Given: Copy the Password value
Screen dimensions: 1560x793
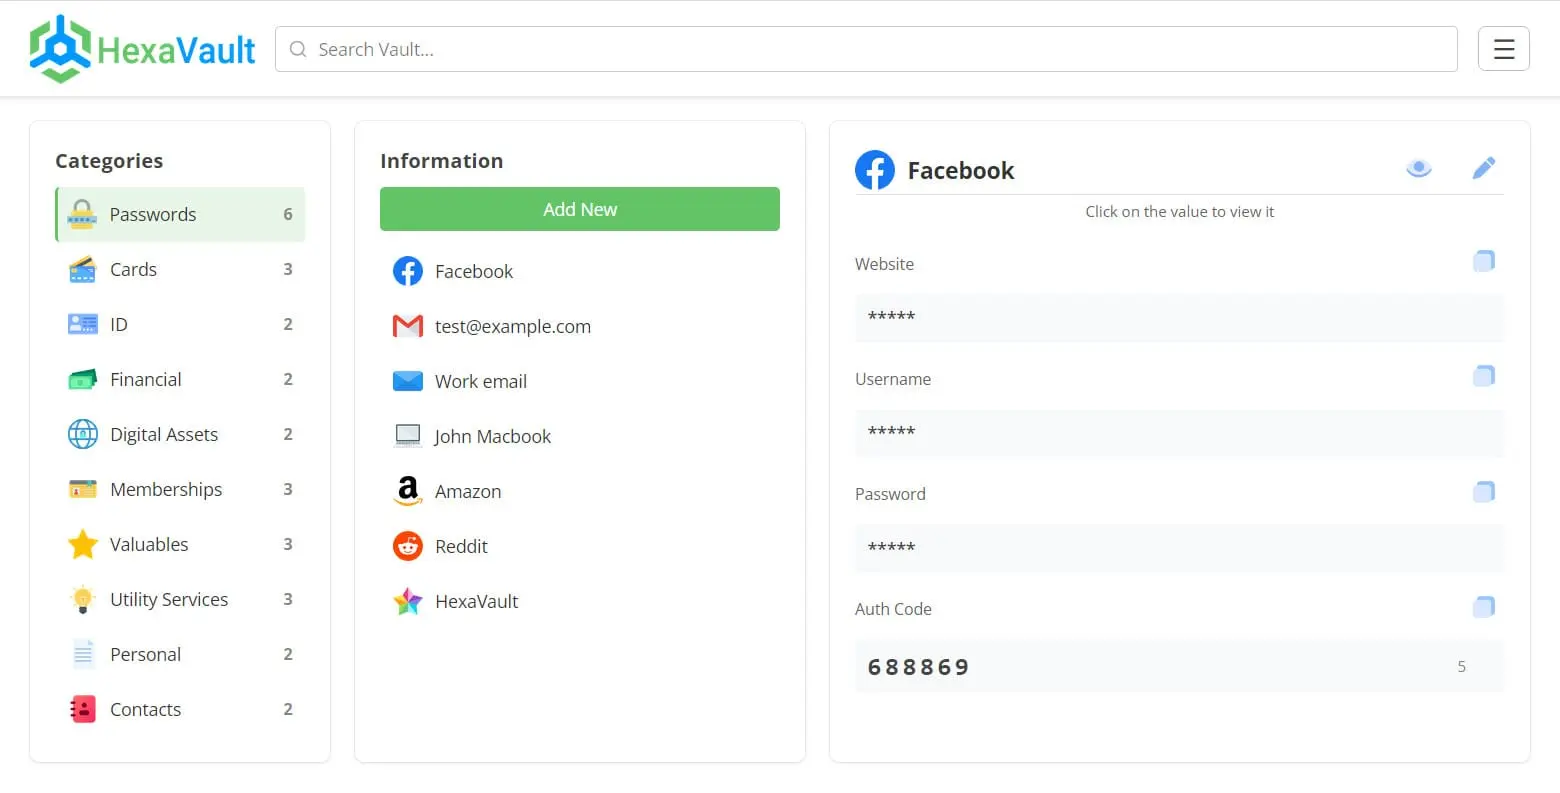Looking at the screenshot, I should coord(1484,492).
